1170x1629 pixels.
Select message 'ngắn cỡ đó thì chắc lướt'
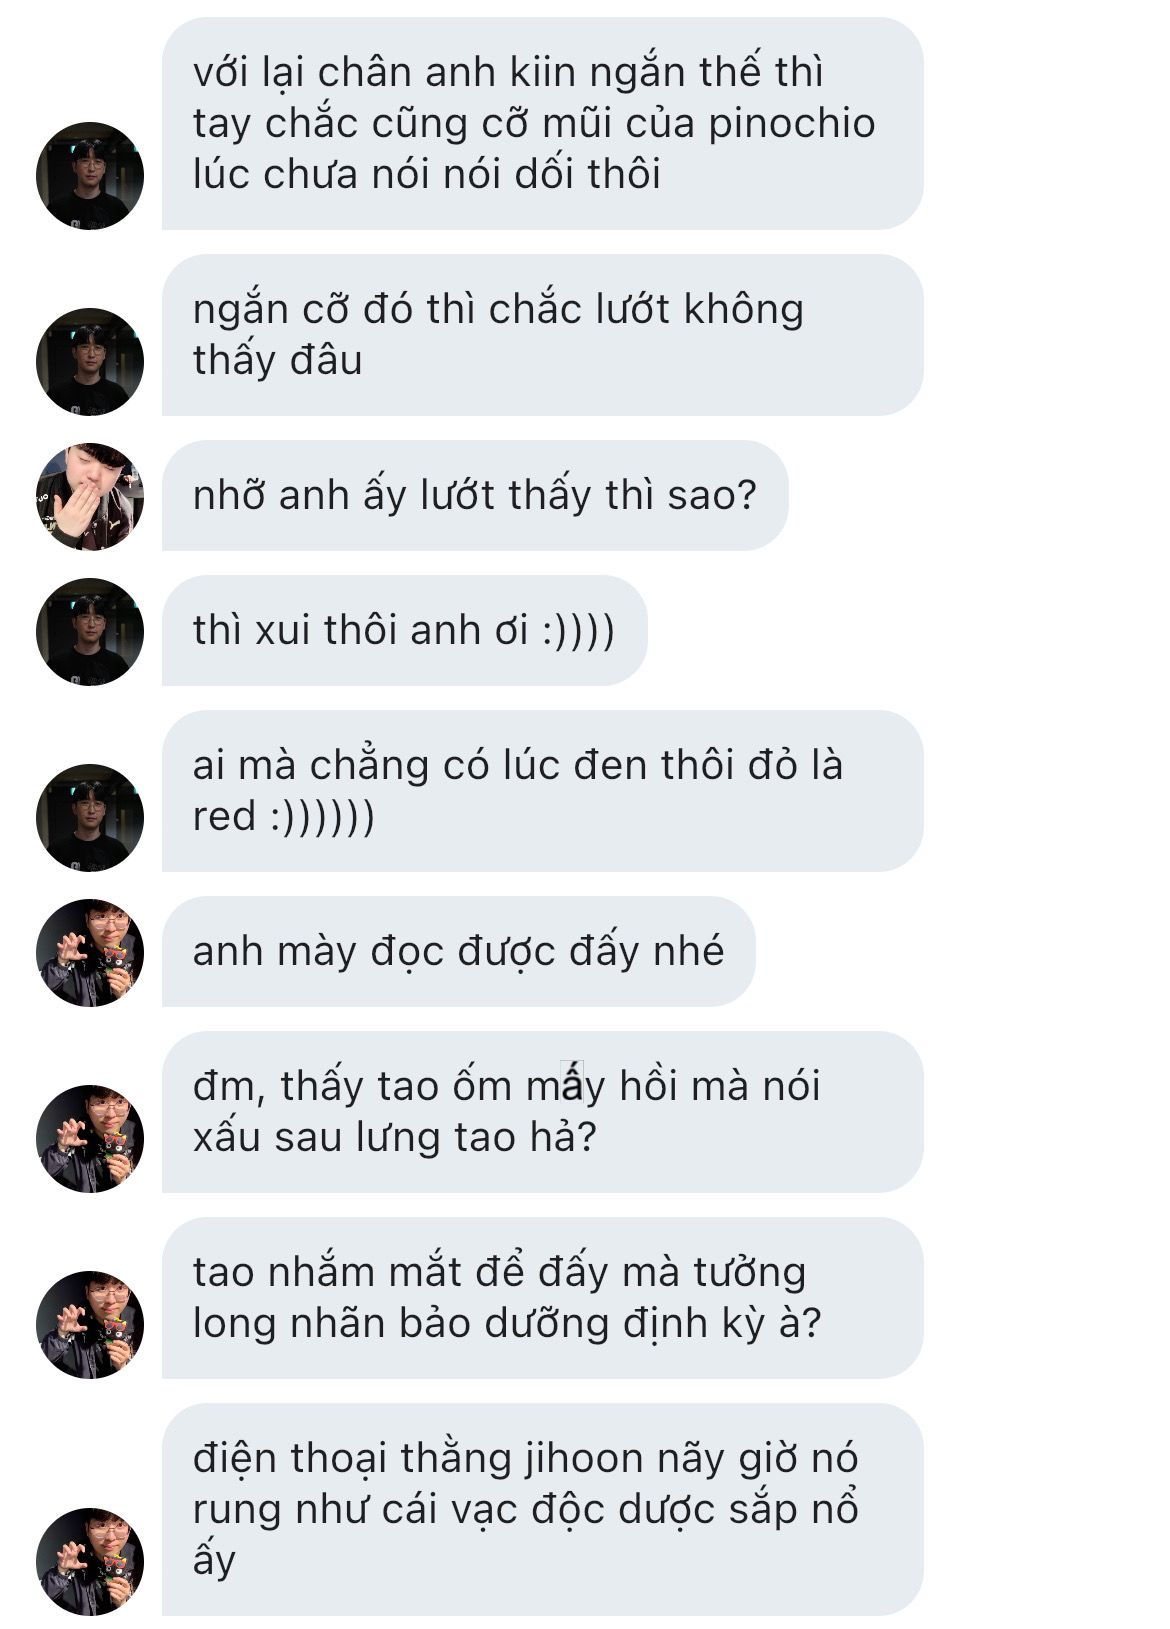[x=542, y=335]
